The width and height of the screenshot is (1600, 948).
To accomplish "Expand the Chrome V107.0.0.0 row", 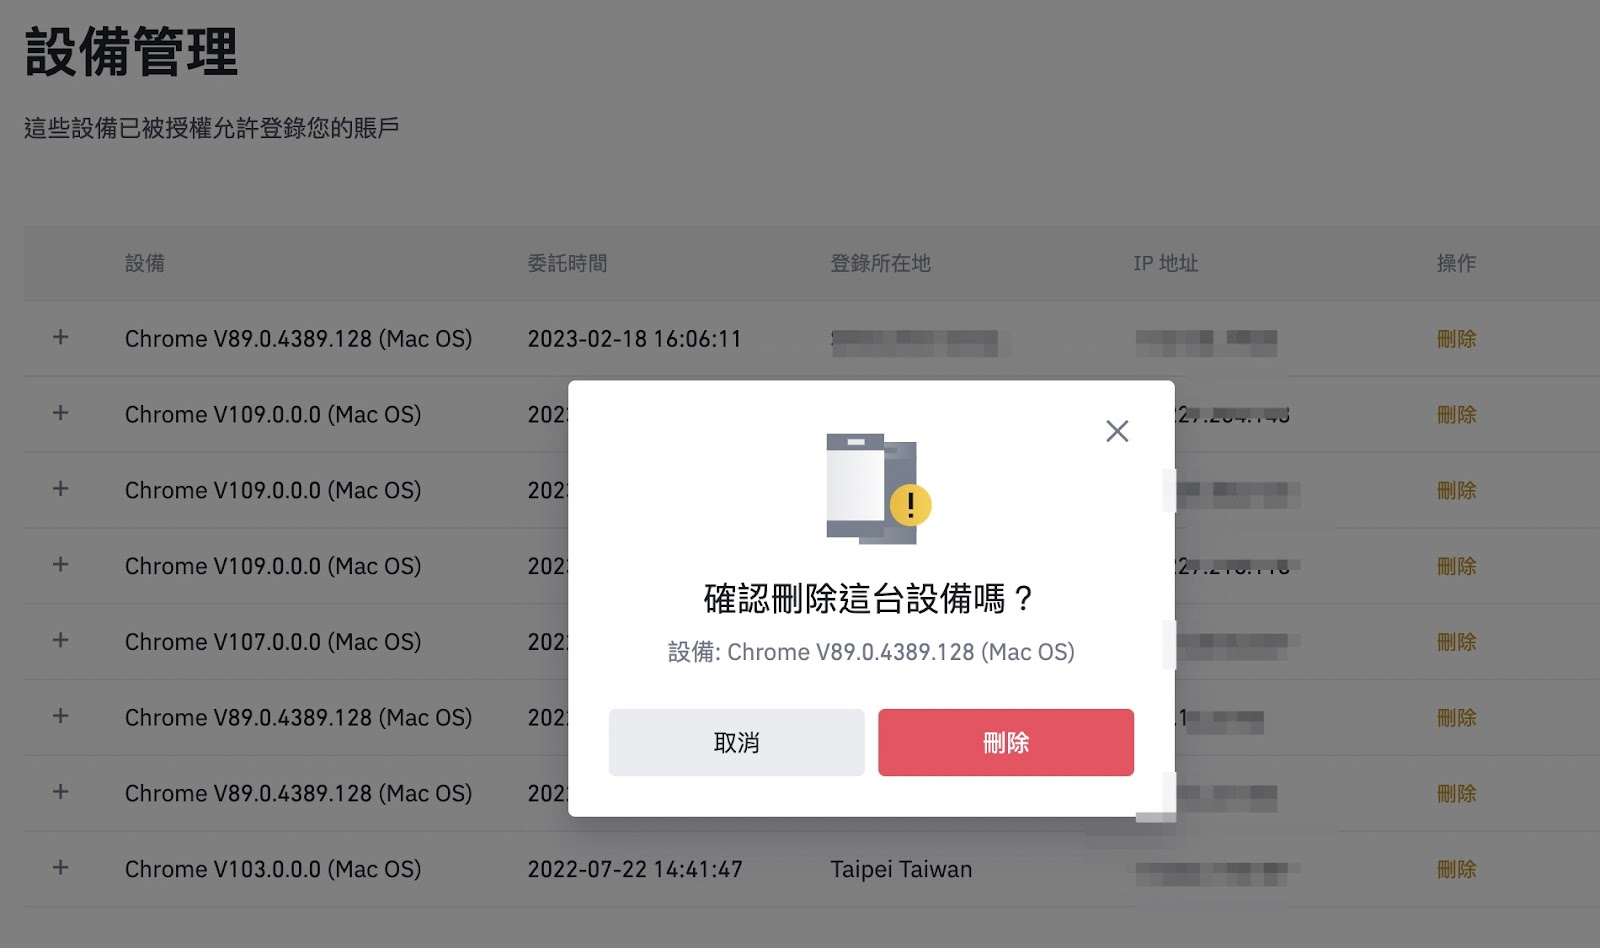I will [x=61, y=640].
